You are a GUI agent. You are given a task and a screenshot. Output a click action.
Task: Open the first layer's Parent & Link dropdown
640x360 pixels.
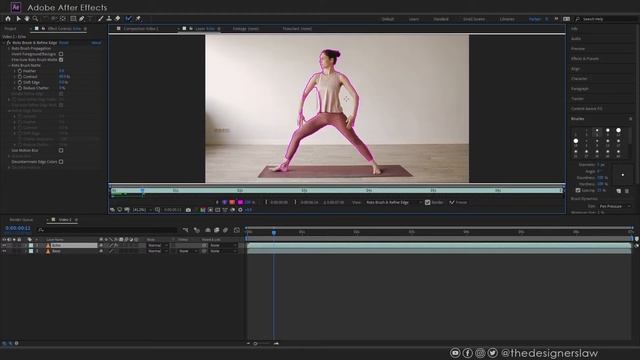coord(222,245)
